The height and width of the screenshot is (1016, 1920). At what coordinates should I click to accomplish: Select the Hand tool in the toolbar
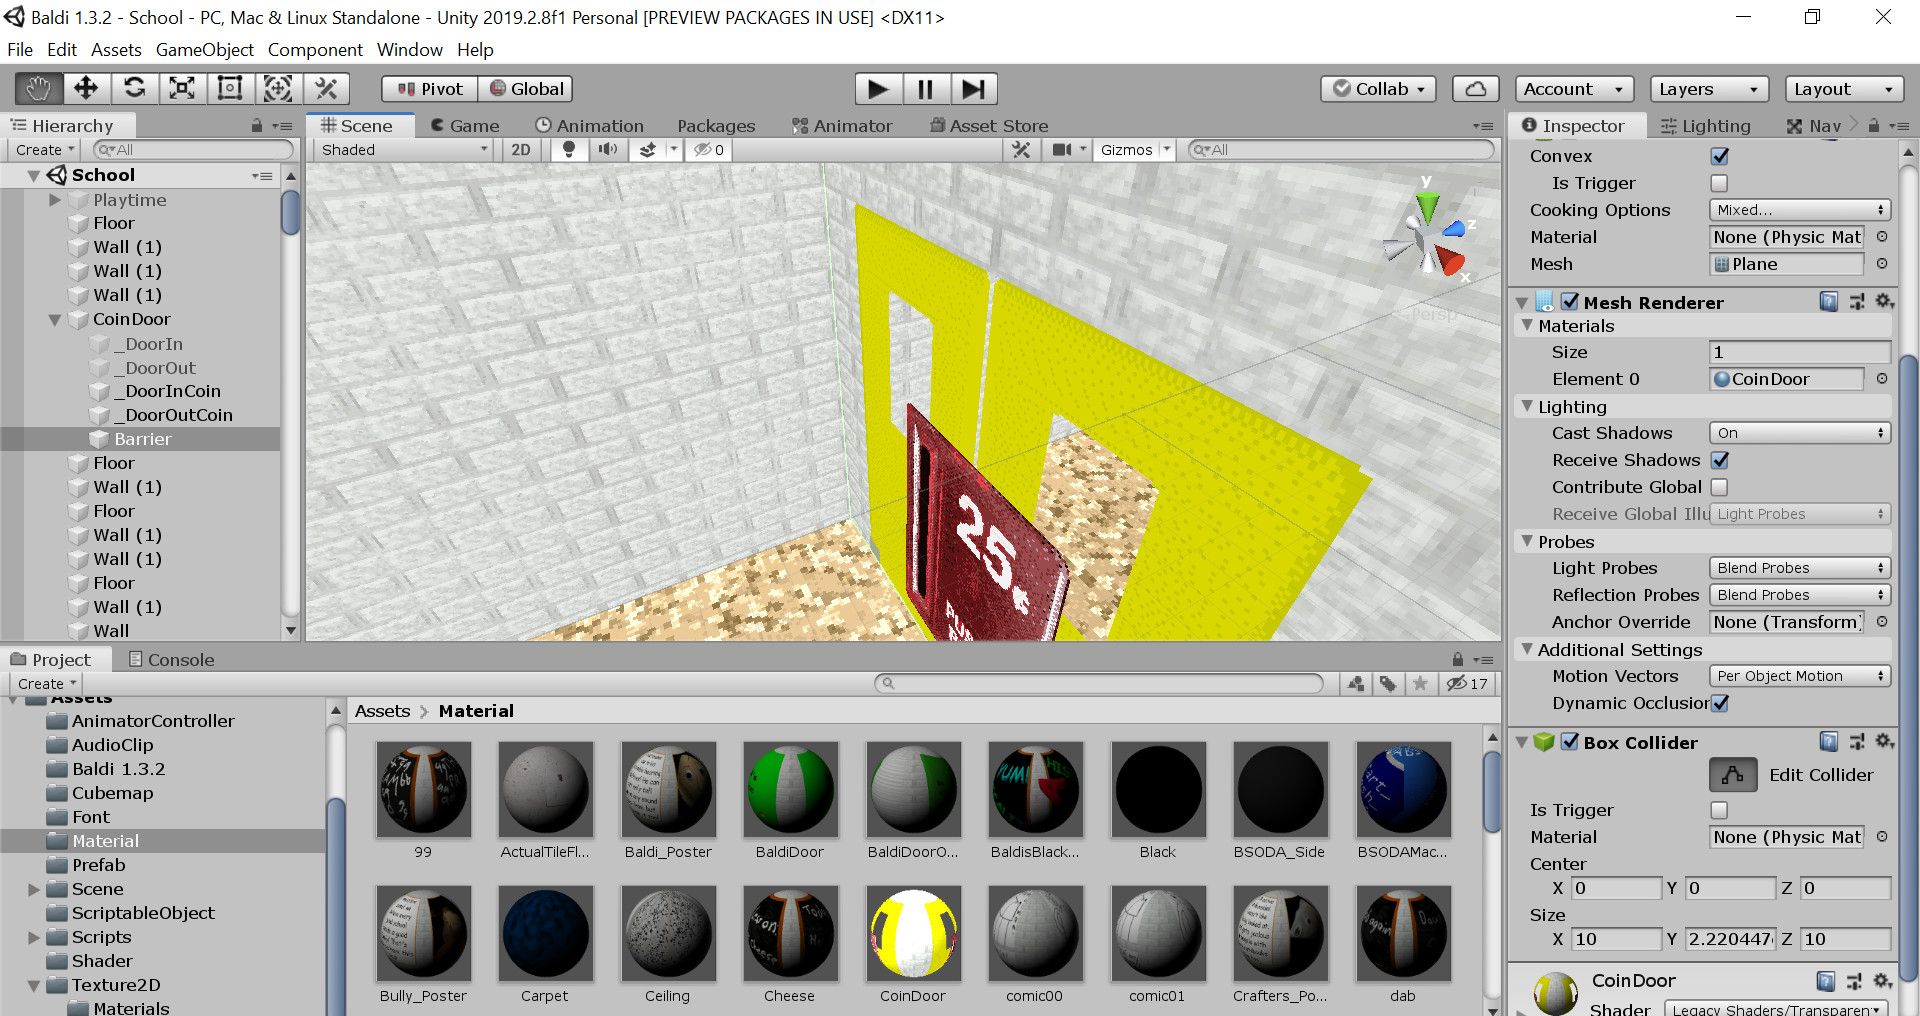pyautogui.click(x=37, y=88)
